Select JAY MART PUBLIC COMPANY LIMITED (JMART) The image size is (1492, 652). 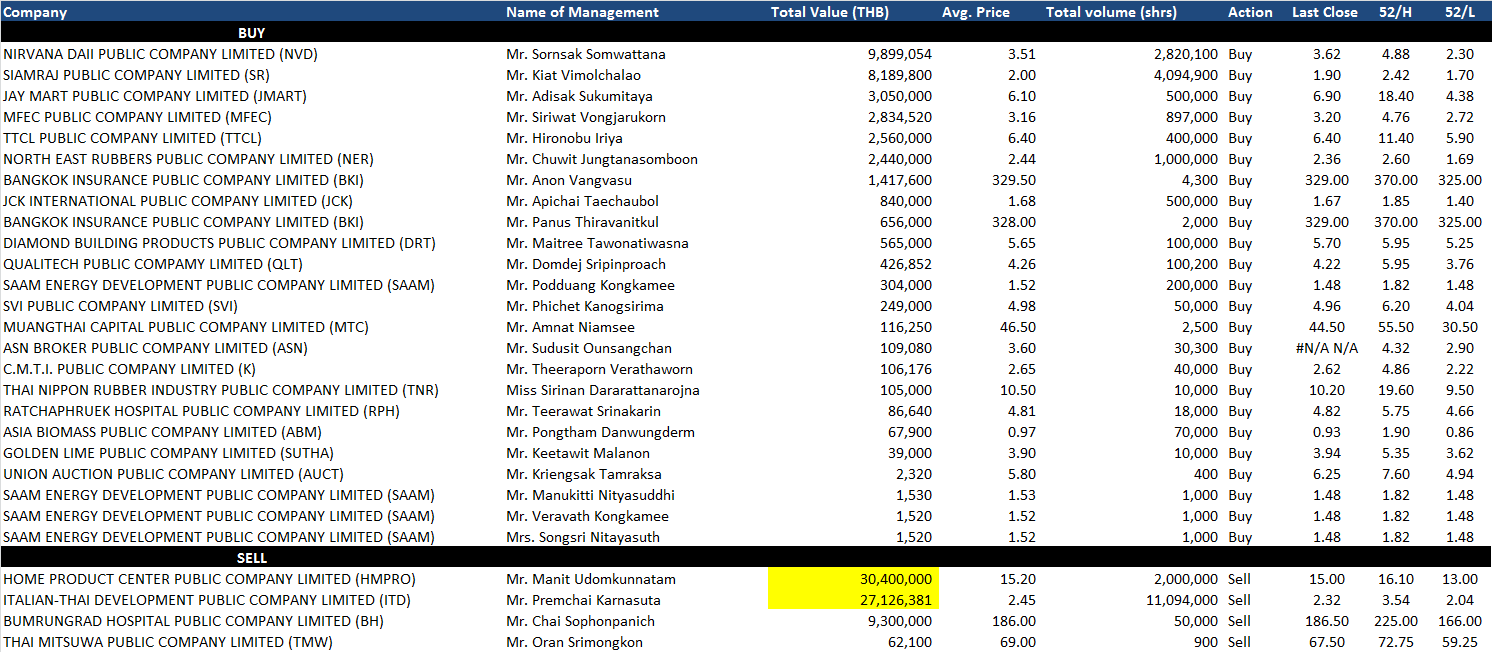point(155,96)
